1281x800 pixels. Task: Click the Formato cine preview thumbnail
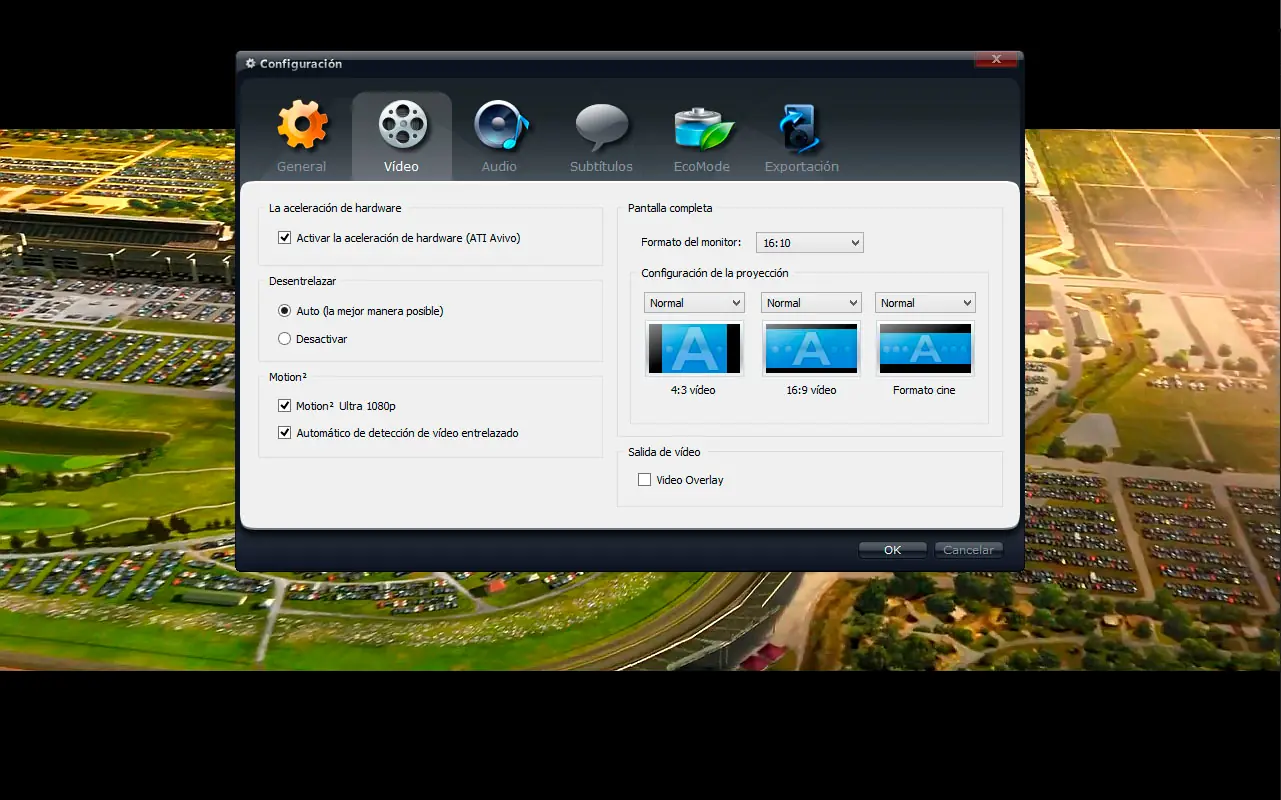[x=925, y=348]
